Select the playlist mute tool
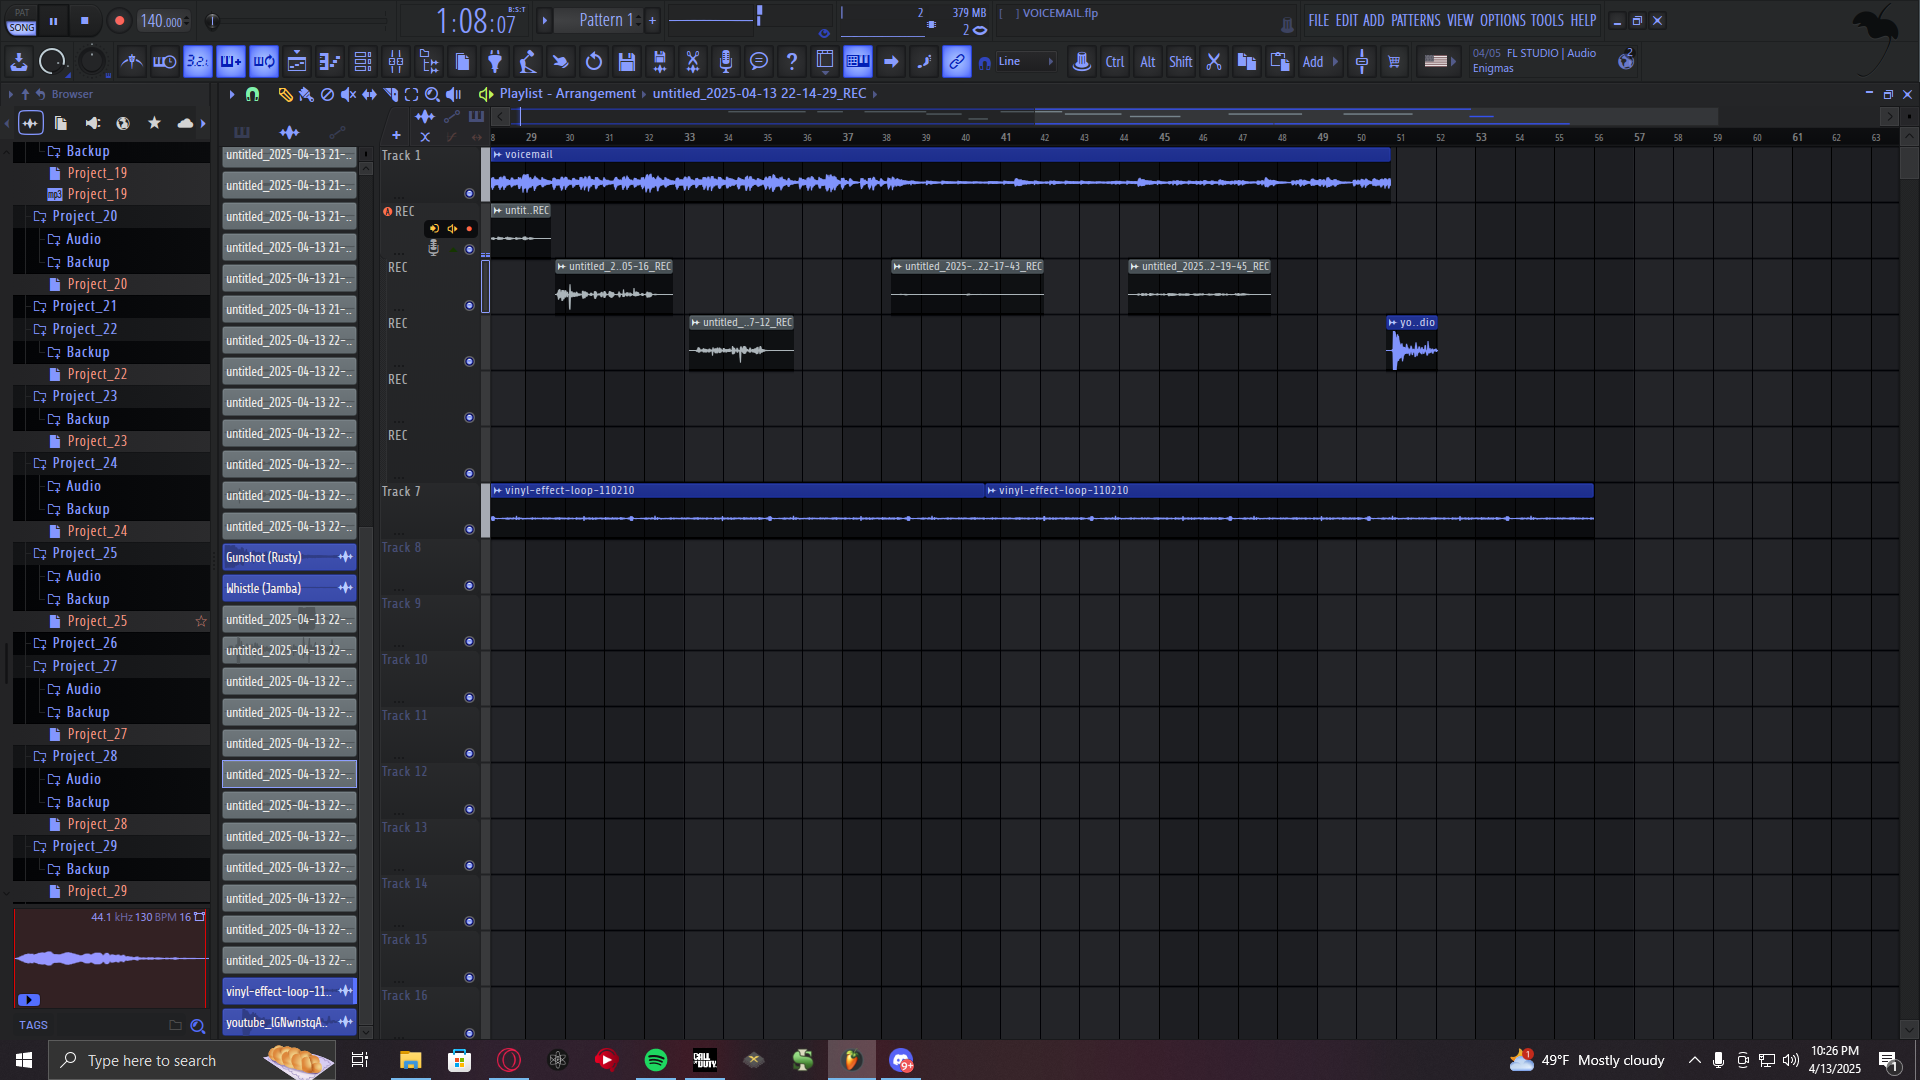This screenshot has width=1920, height=1080. (348, 94)
